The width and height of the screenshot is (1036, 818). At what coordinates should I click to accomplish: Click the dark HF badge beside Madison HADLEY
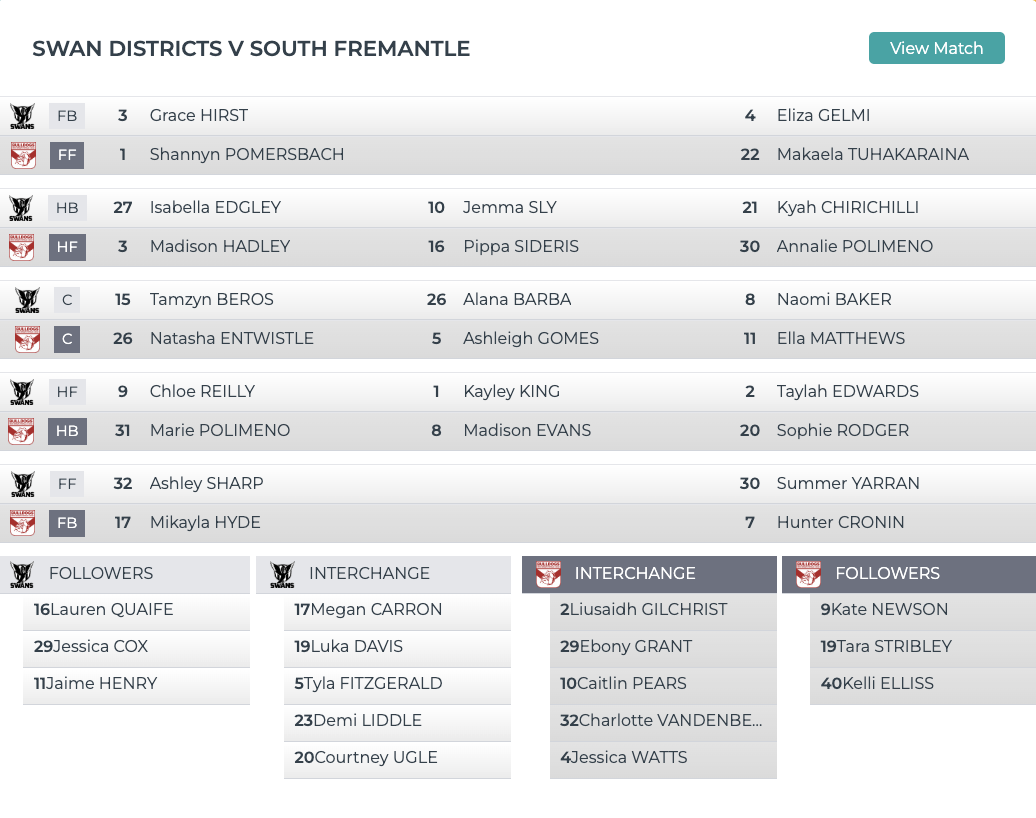[67, 247]
